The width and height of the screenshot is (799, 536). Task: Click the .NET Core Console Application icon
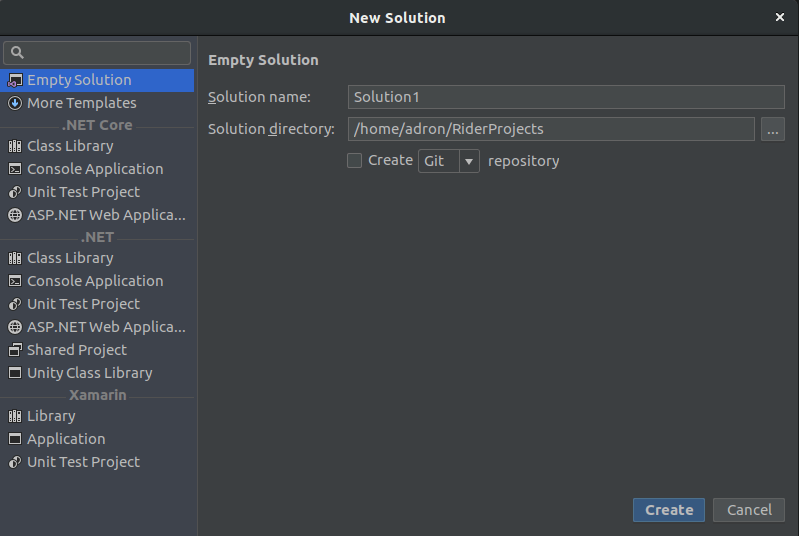[x=15, y=169]
